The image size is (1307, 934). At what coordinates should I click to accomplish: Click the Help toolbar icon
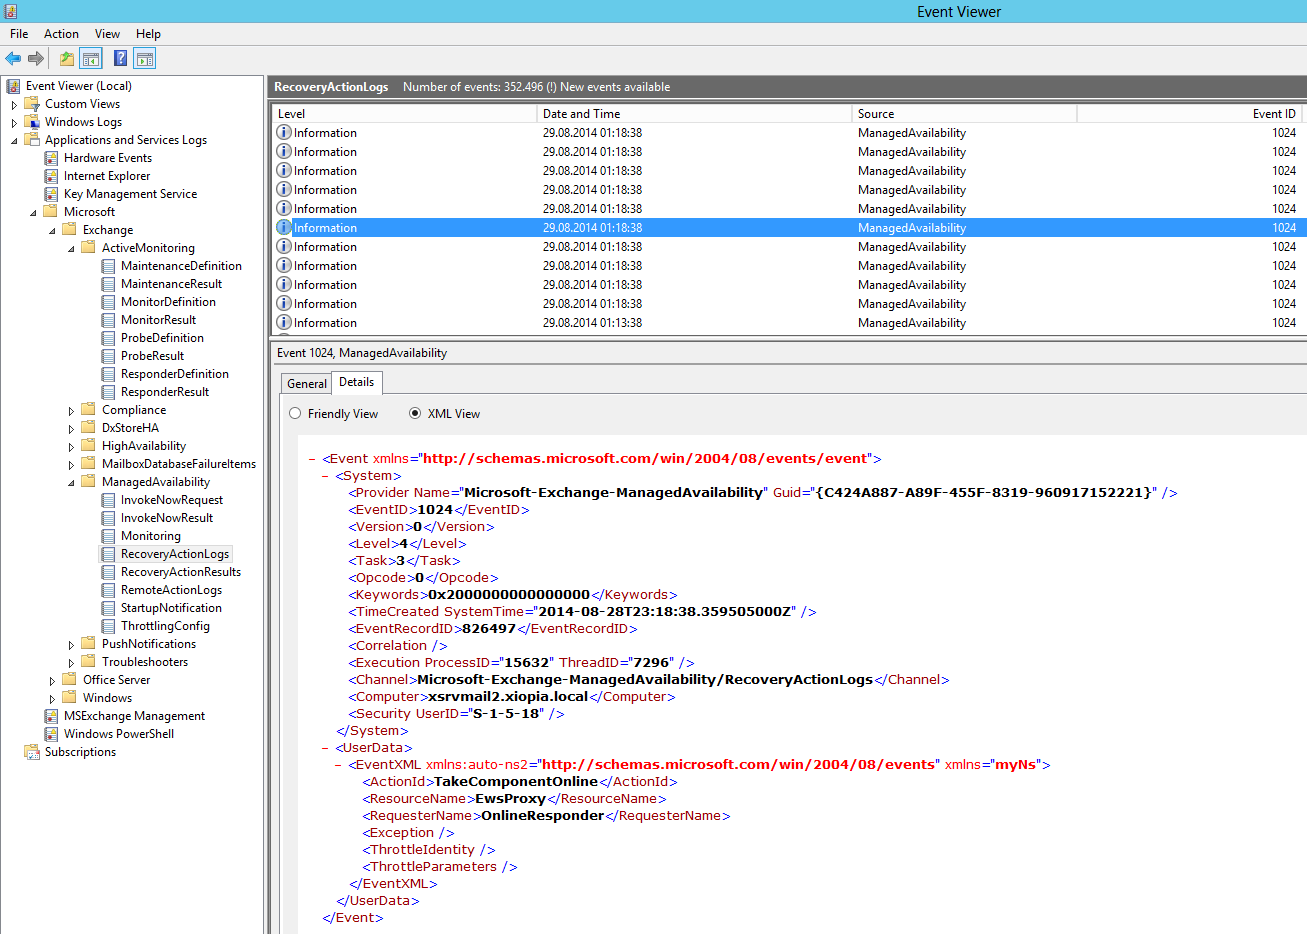pyautogui.click(x=119, y=58)
